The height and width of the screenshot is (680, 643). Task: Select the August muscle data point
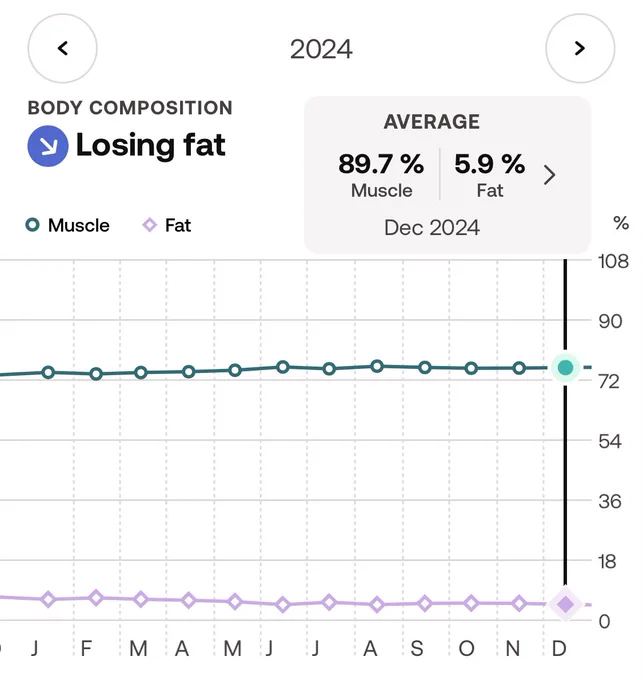pos(377,366)
